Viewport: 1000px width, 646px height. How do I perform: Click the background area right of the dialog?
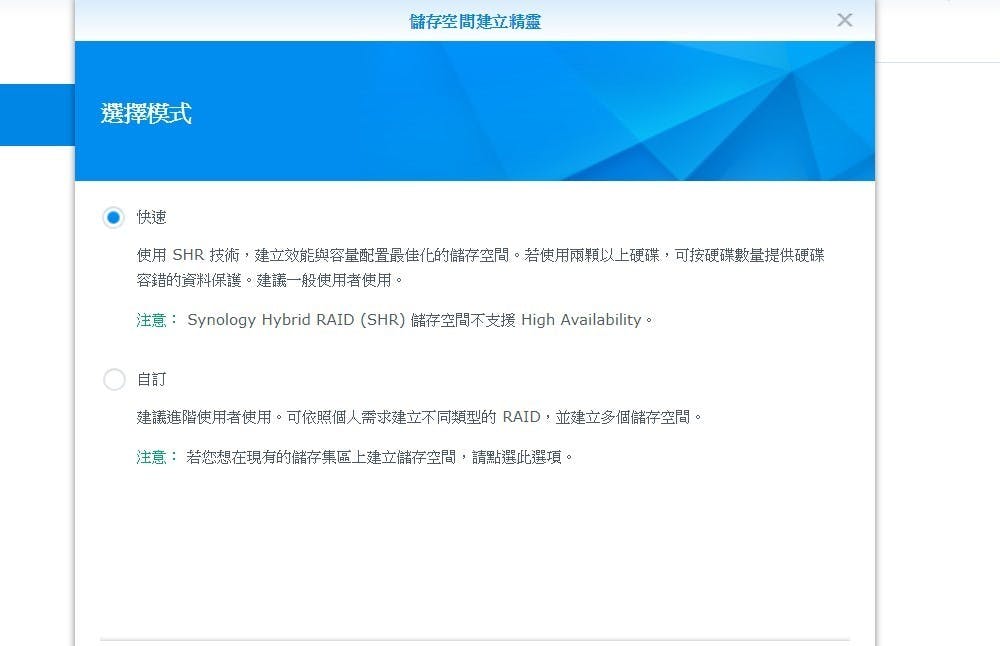940,300
